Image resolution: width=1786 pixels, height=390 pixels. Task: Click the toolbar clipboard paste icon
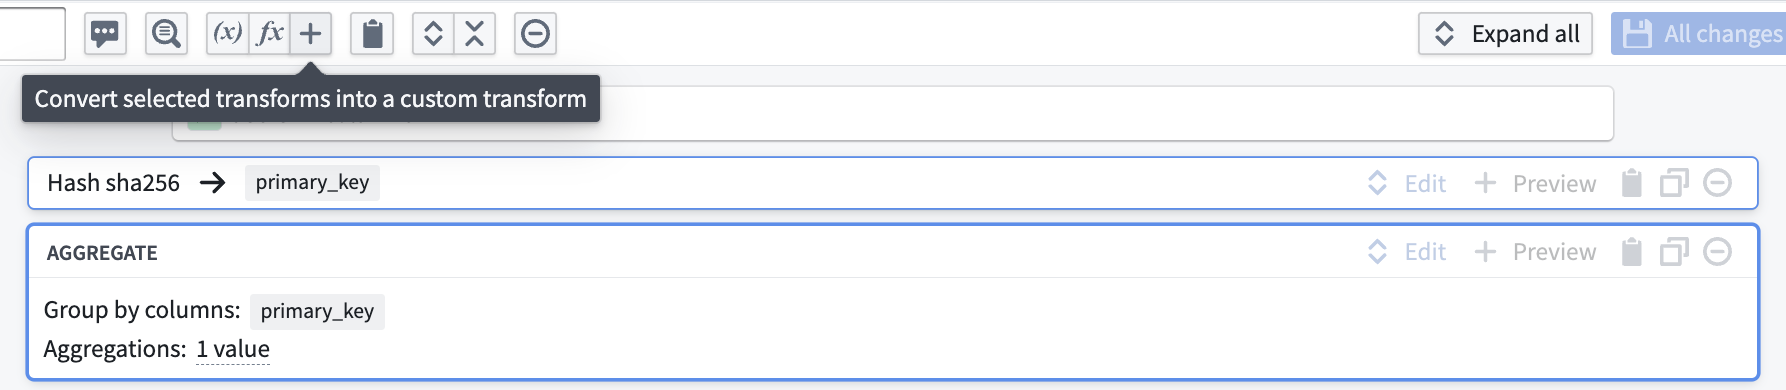click(x=372, y=34)
